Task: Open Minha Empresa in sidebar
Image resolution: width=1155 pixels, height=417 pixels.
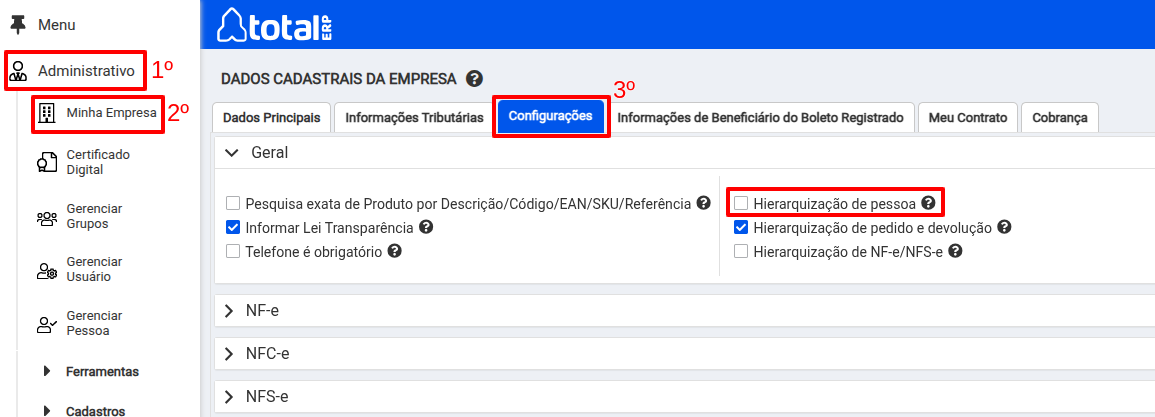Action: click(x=111, y=113)
